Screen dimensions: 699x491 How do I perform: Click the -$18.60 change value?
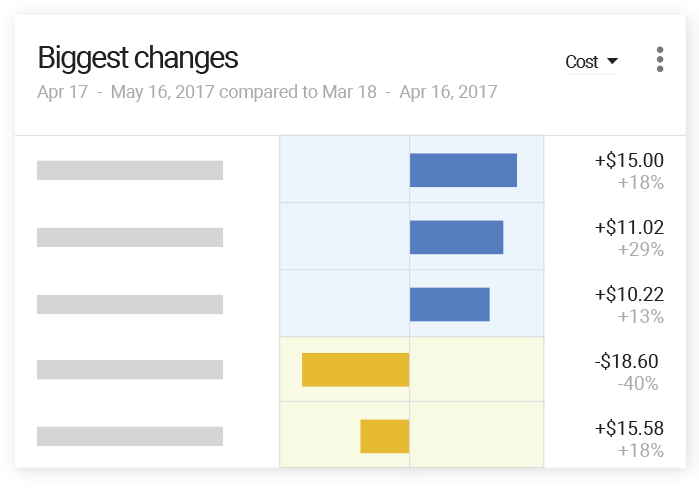[x=629, y=362]
